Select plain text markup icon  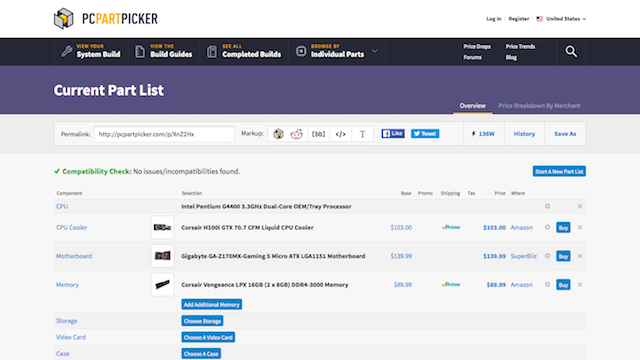362,134
